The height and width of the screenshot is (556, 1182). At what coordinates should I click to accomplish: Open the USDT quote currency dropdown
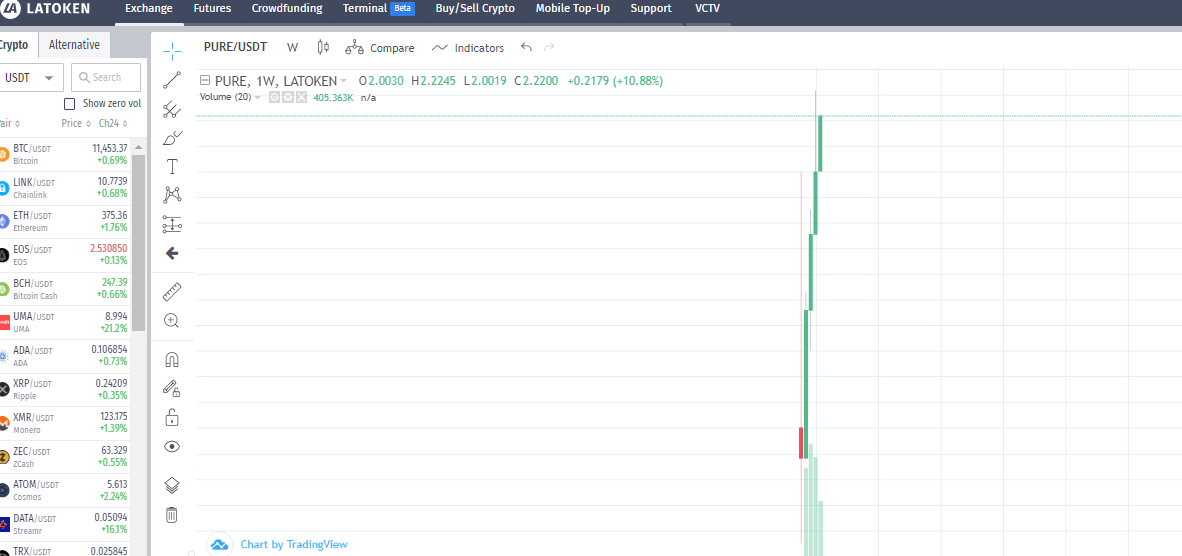[x=31, y=78]
